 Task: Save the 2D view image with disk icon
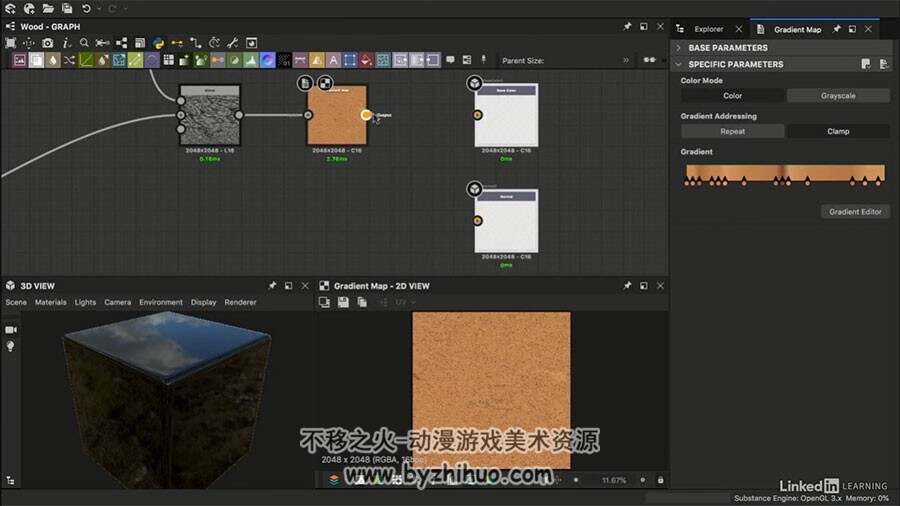coord(343,302)
